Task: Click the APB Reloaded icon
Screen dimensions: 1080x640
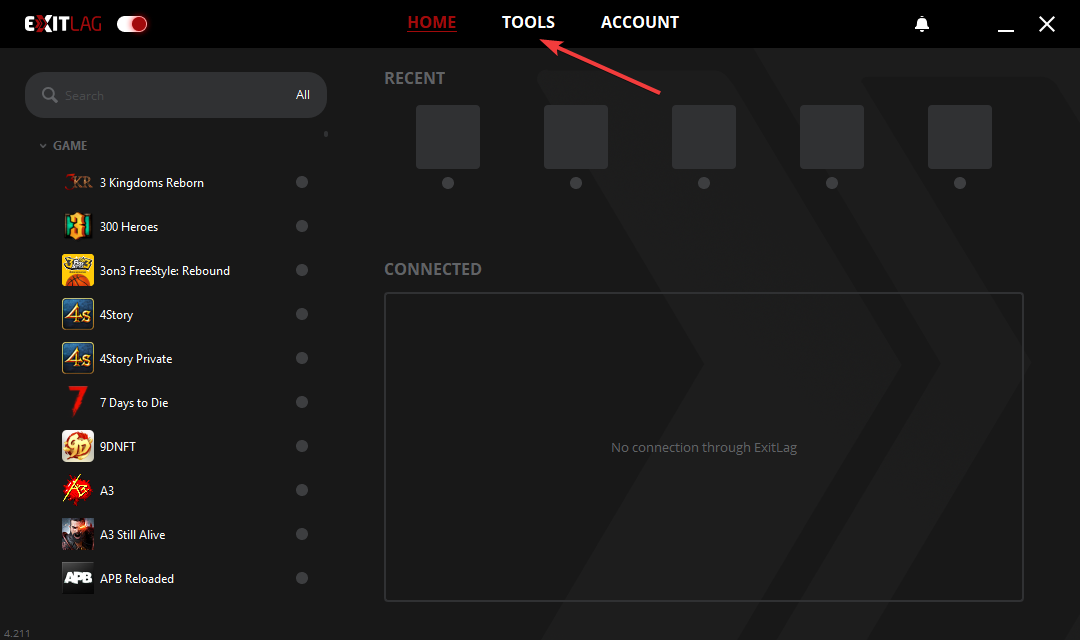Action: click(x=78, y=578)
